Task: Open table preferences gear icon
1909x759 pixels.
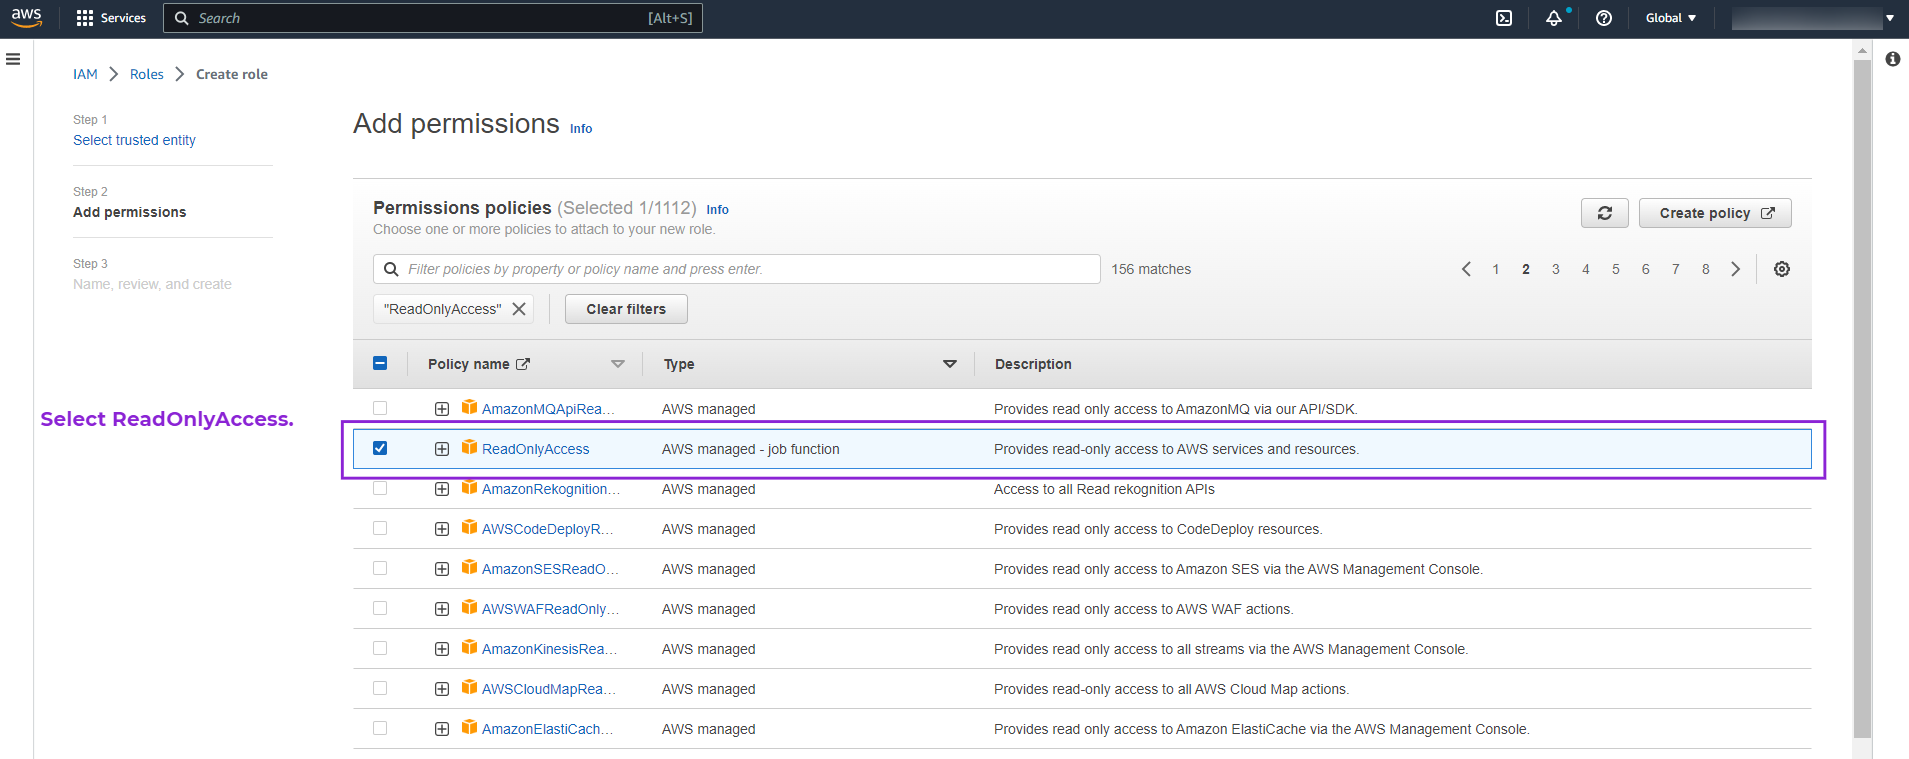Action: pos(1782,269)
